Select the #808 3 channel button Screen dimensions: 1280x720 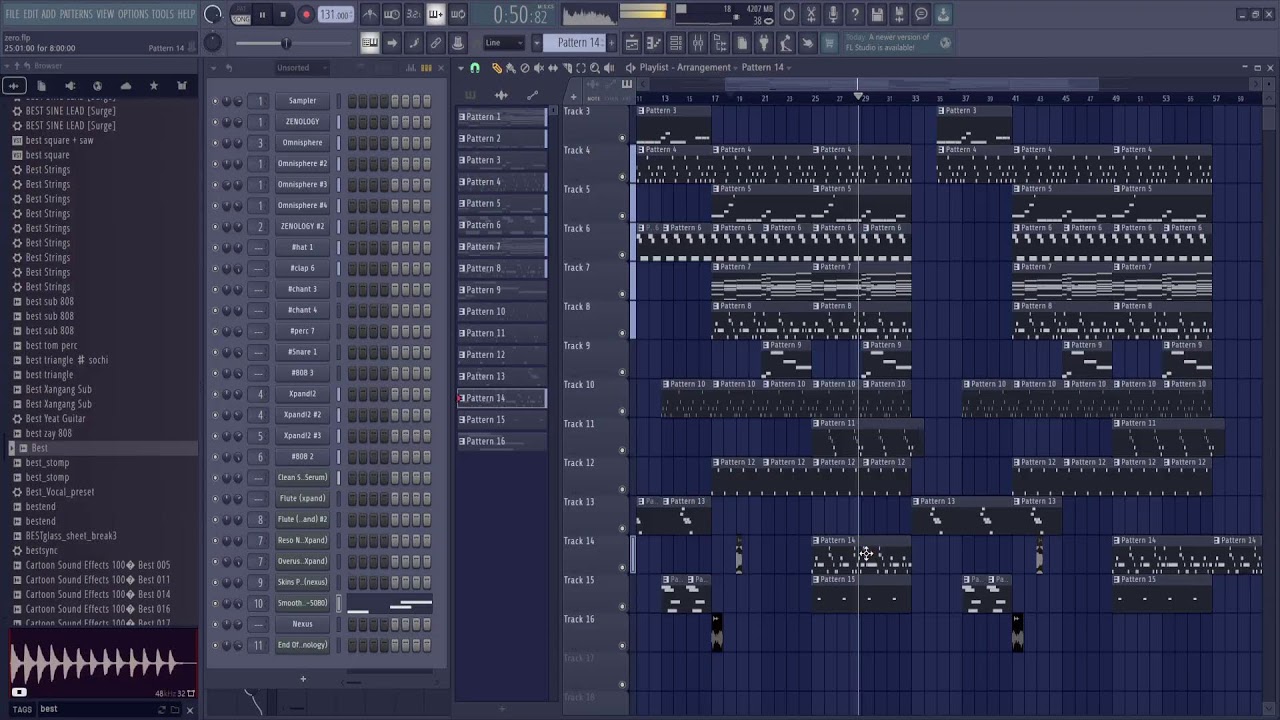point(302,373)
